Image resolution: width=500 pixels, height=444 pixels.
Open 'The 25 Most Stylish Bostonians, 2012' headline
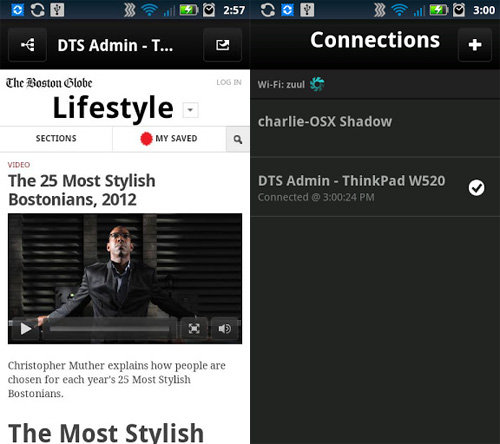[x=82, y=190]
